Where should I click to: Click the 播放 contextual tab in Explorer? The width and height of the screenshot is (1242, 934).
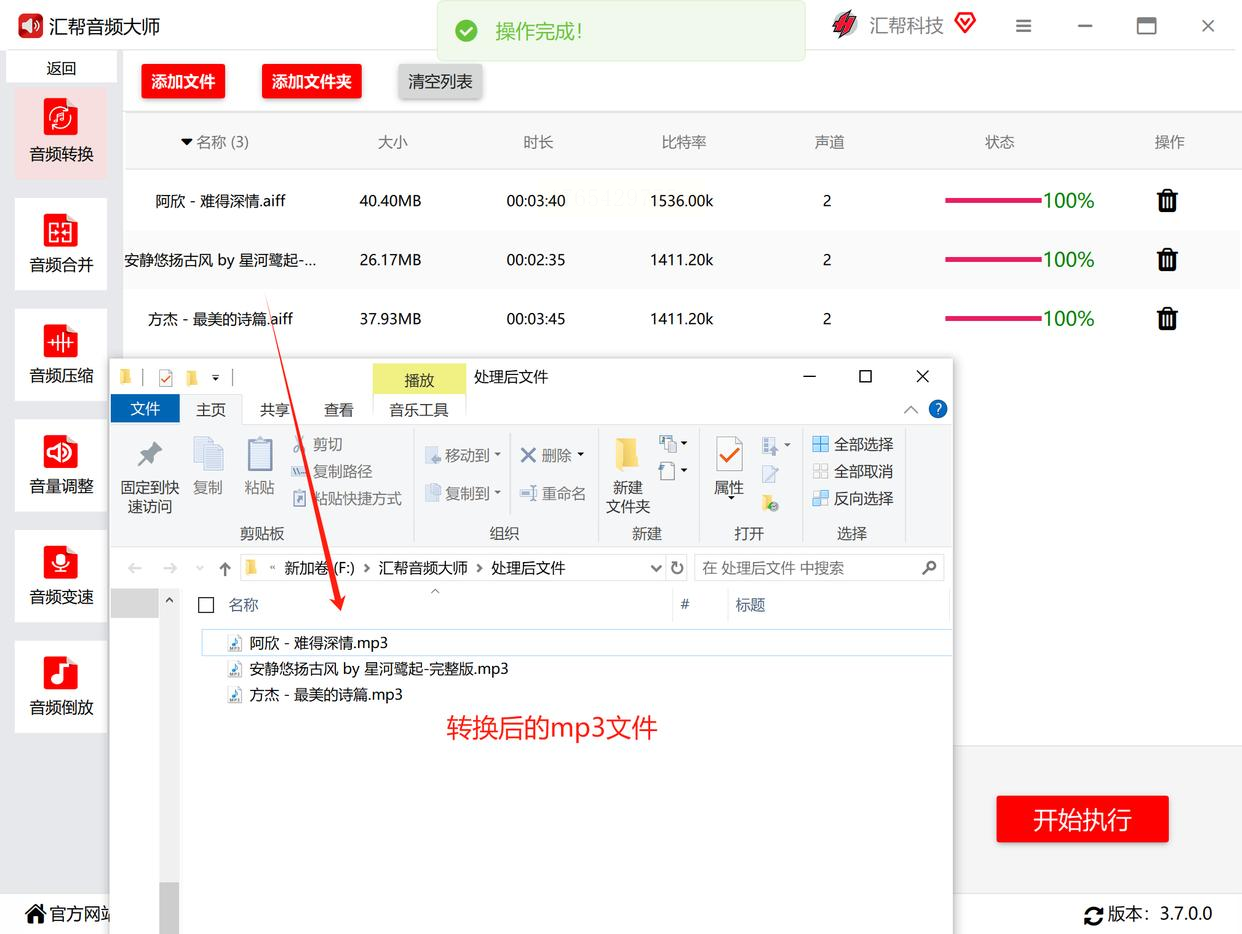point(419,380)
